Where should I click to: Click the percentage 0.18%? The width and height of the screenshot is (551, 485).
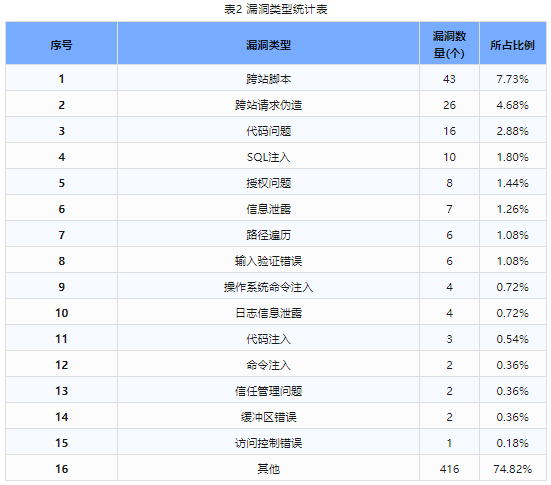(x=512, y=443)
